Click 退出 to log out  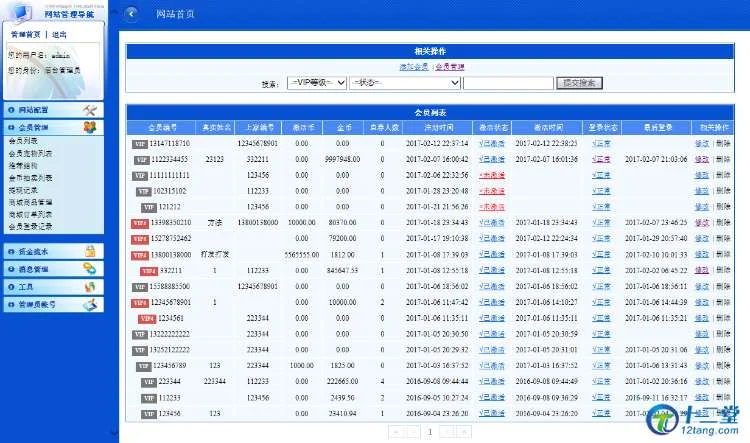[x=59, y=34]
